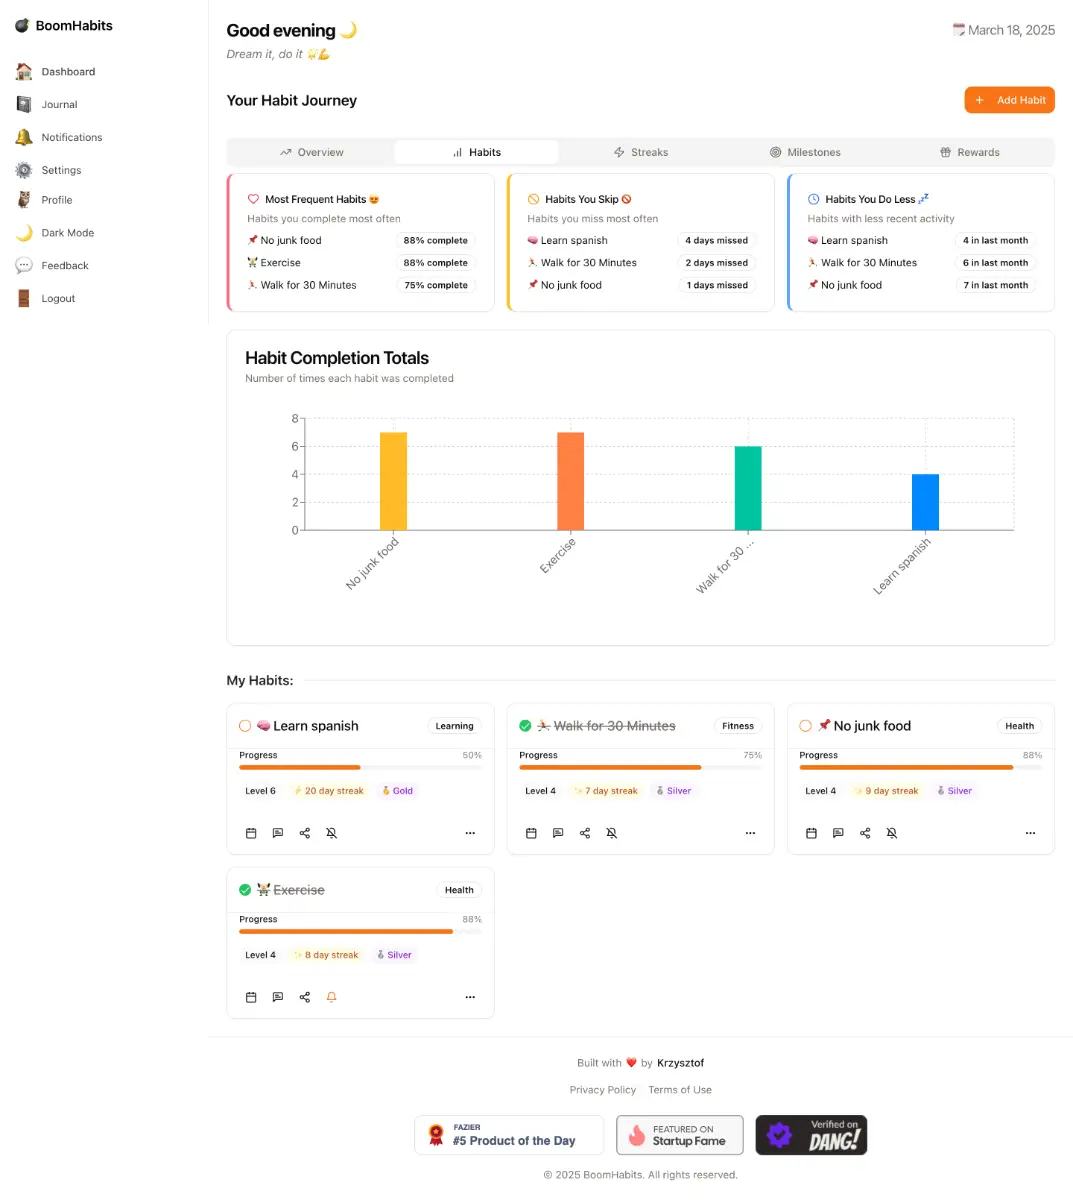Image resolution: width=1073 pixels, height=1200 pixels.
Task: Uncheck the Walk for 30 Minutes habit
Action: [525, 726]
